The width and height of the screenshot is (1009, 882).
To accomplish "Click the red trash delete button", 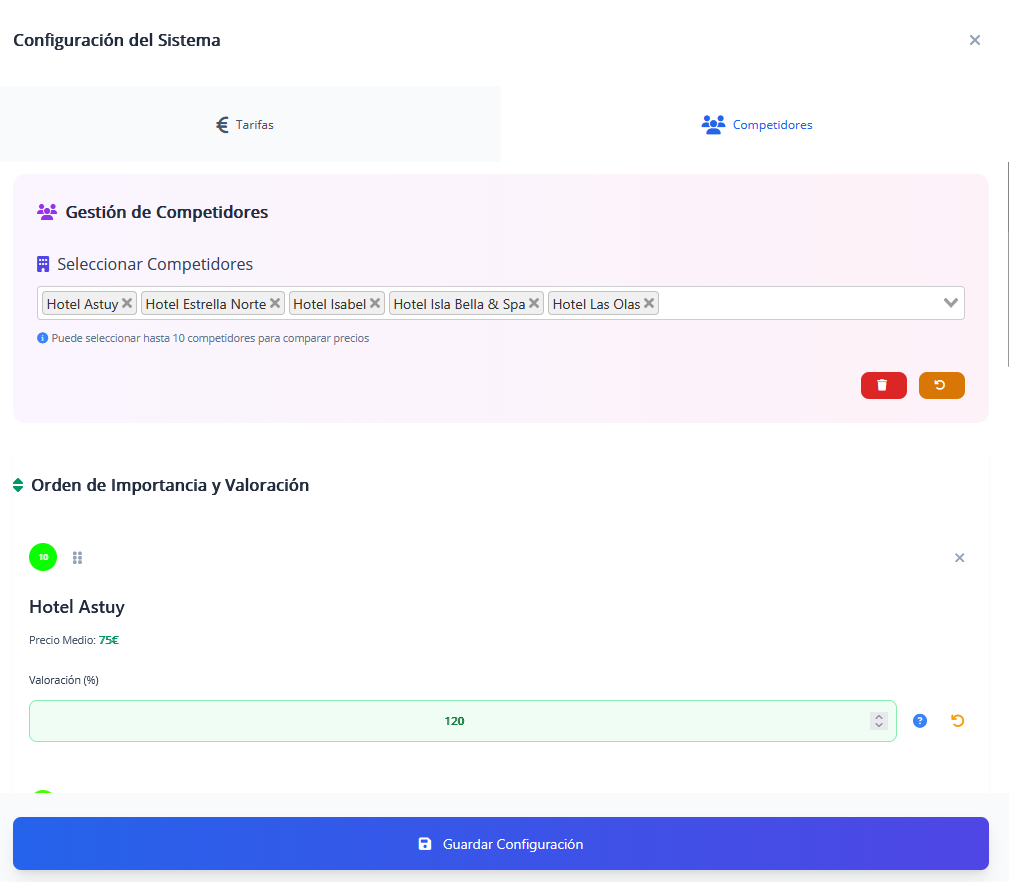I will tap(883, 385).
